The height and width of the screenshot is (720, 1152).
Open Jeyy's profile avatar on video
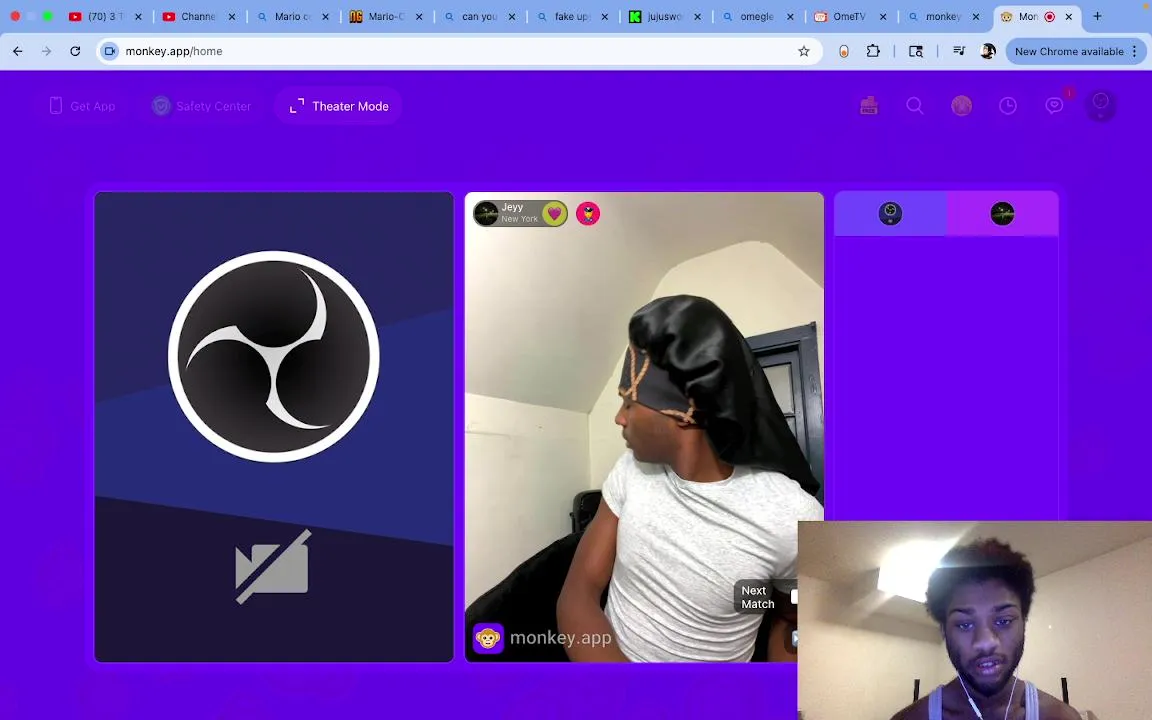pos(486,214)
